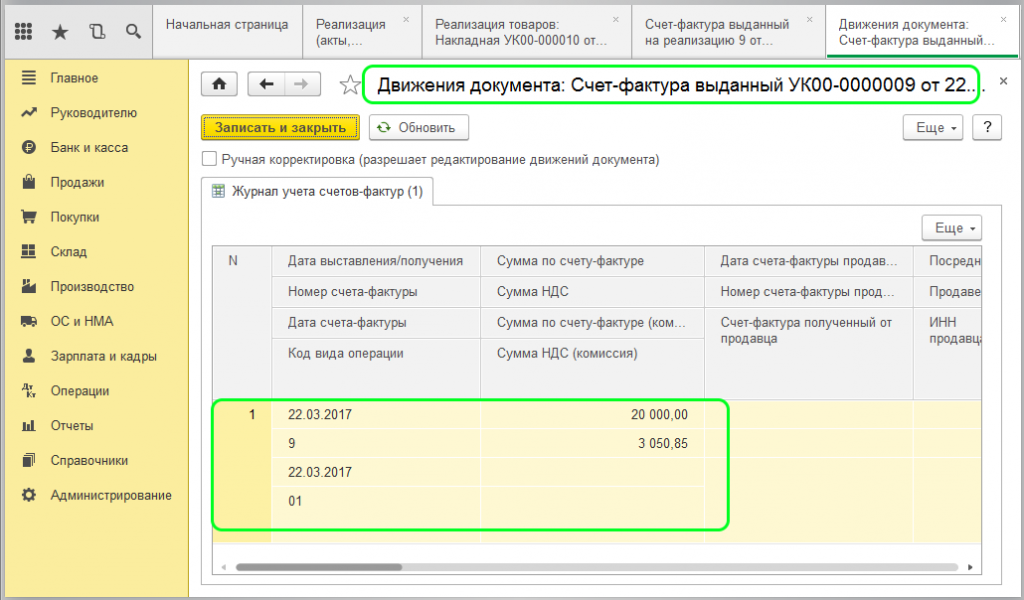Open the functions menu grid icon
Screen dimensions: 1024x600
pyautogui.click(x=22, y=31)
